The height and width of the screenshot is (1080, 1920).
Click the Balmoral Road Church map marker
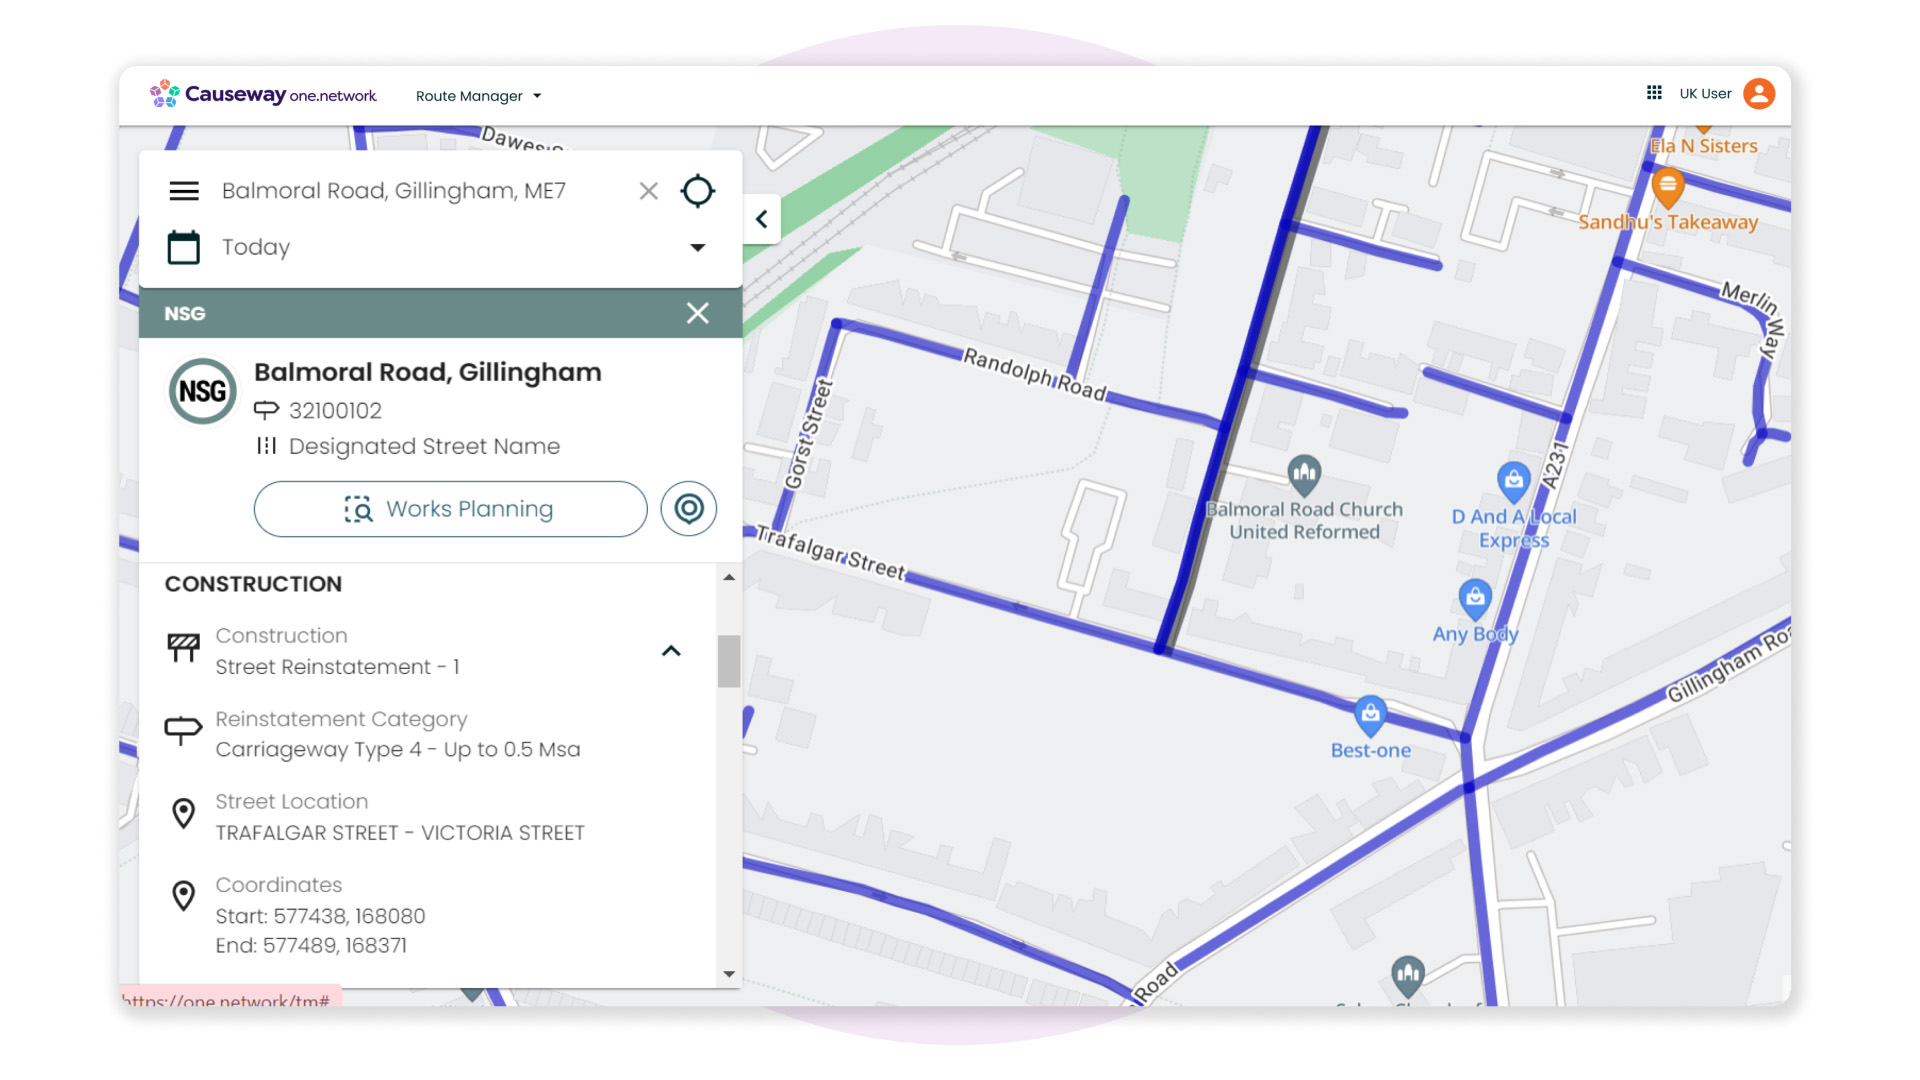click(1304, 475)
